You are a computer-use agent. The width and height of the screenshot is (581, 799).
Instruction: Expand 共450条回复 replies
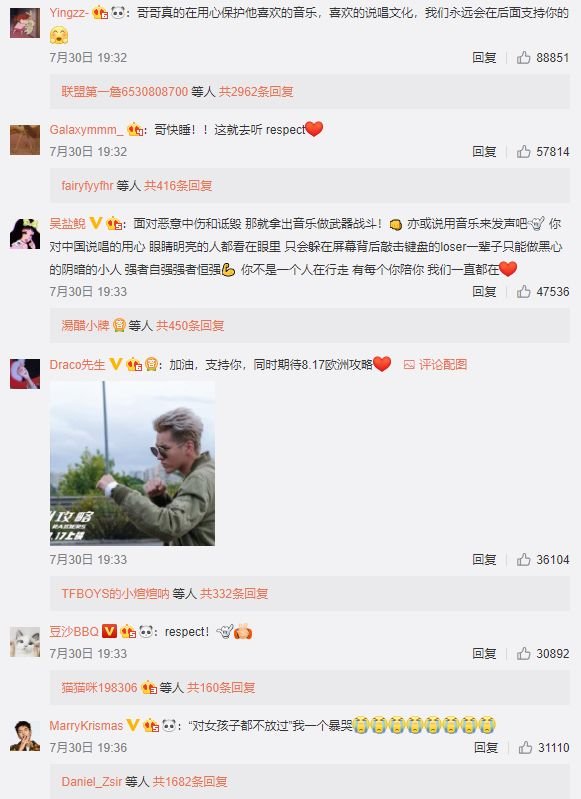pos(190,325)
